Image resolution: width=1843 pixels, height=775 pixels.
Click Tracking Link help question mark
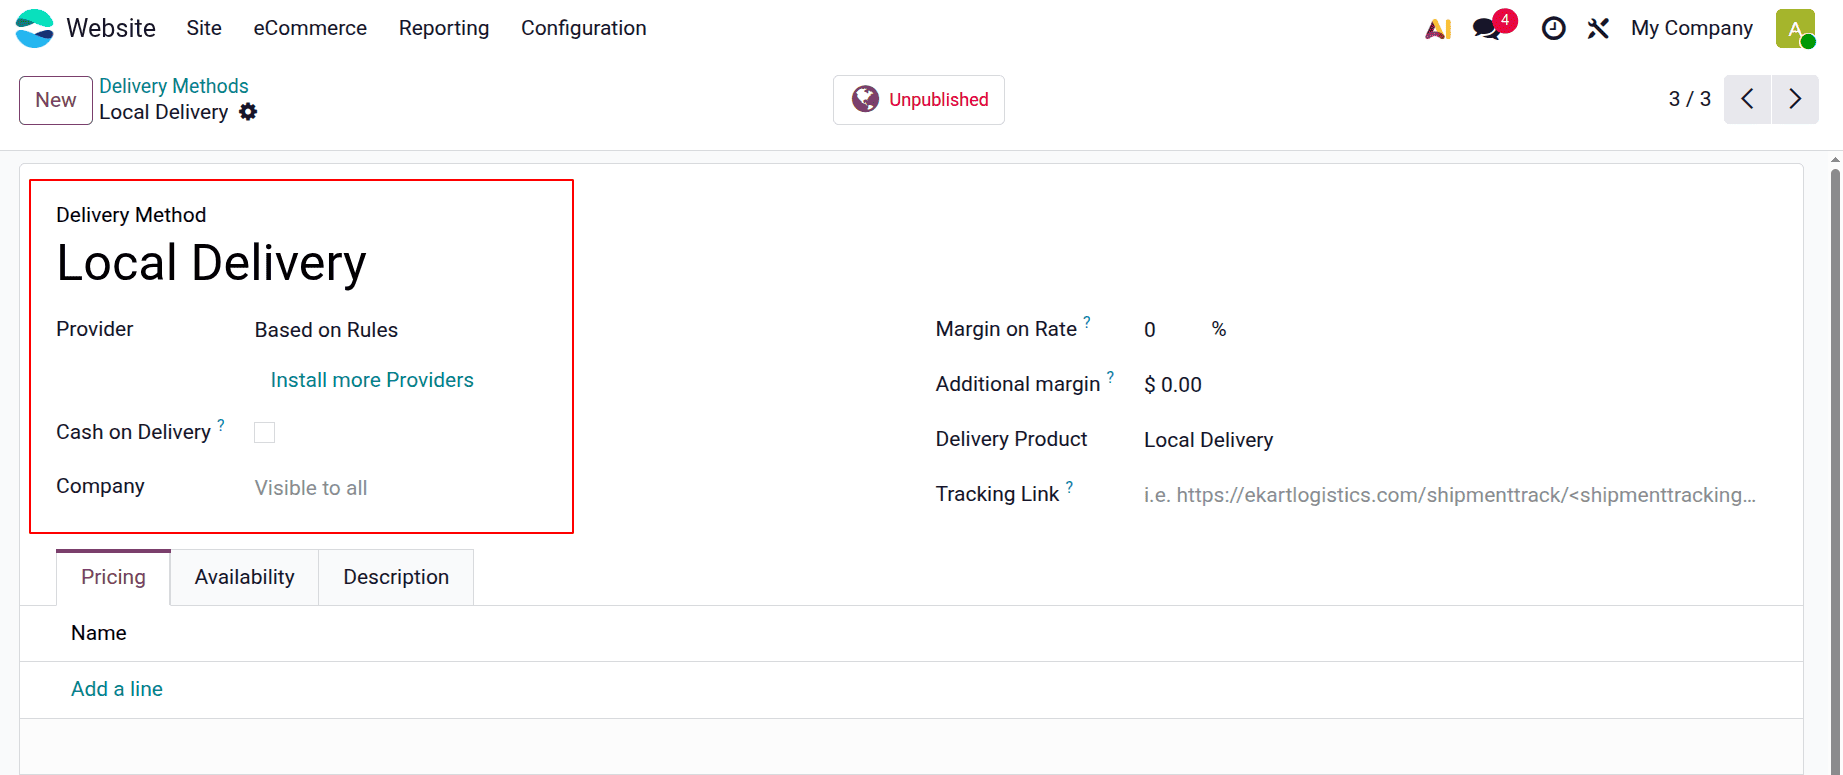1069,487
